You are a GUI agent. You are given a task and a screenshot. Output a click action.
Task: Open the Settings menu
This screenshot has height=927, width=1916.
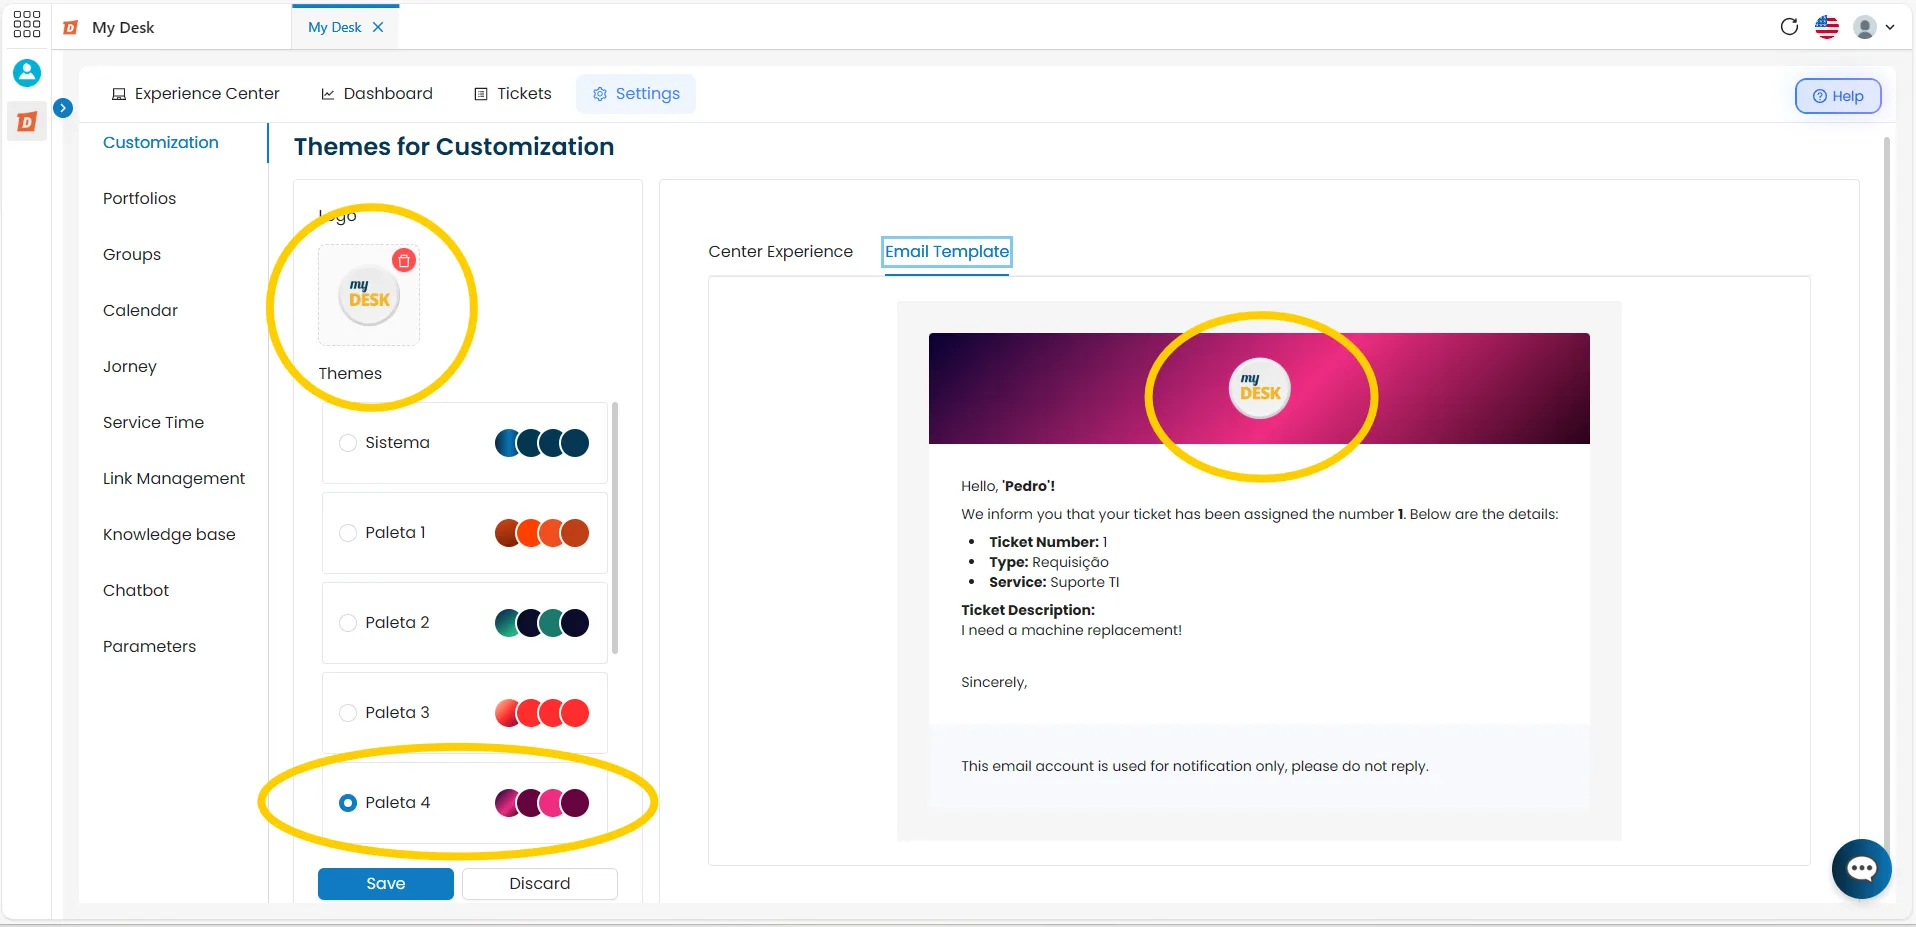(x=636, y=93)
